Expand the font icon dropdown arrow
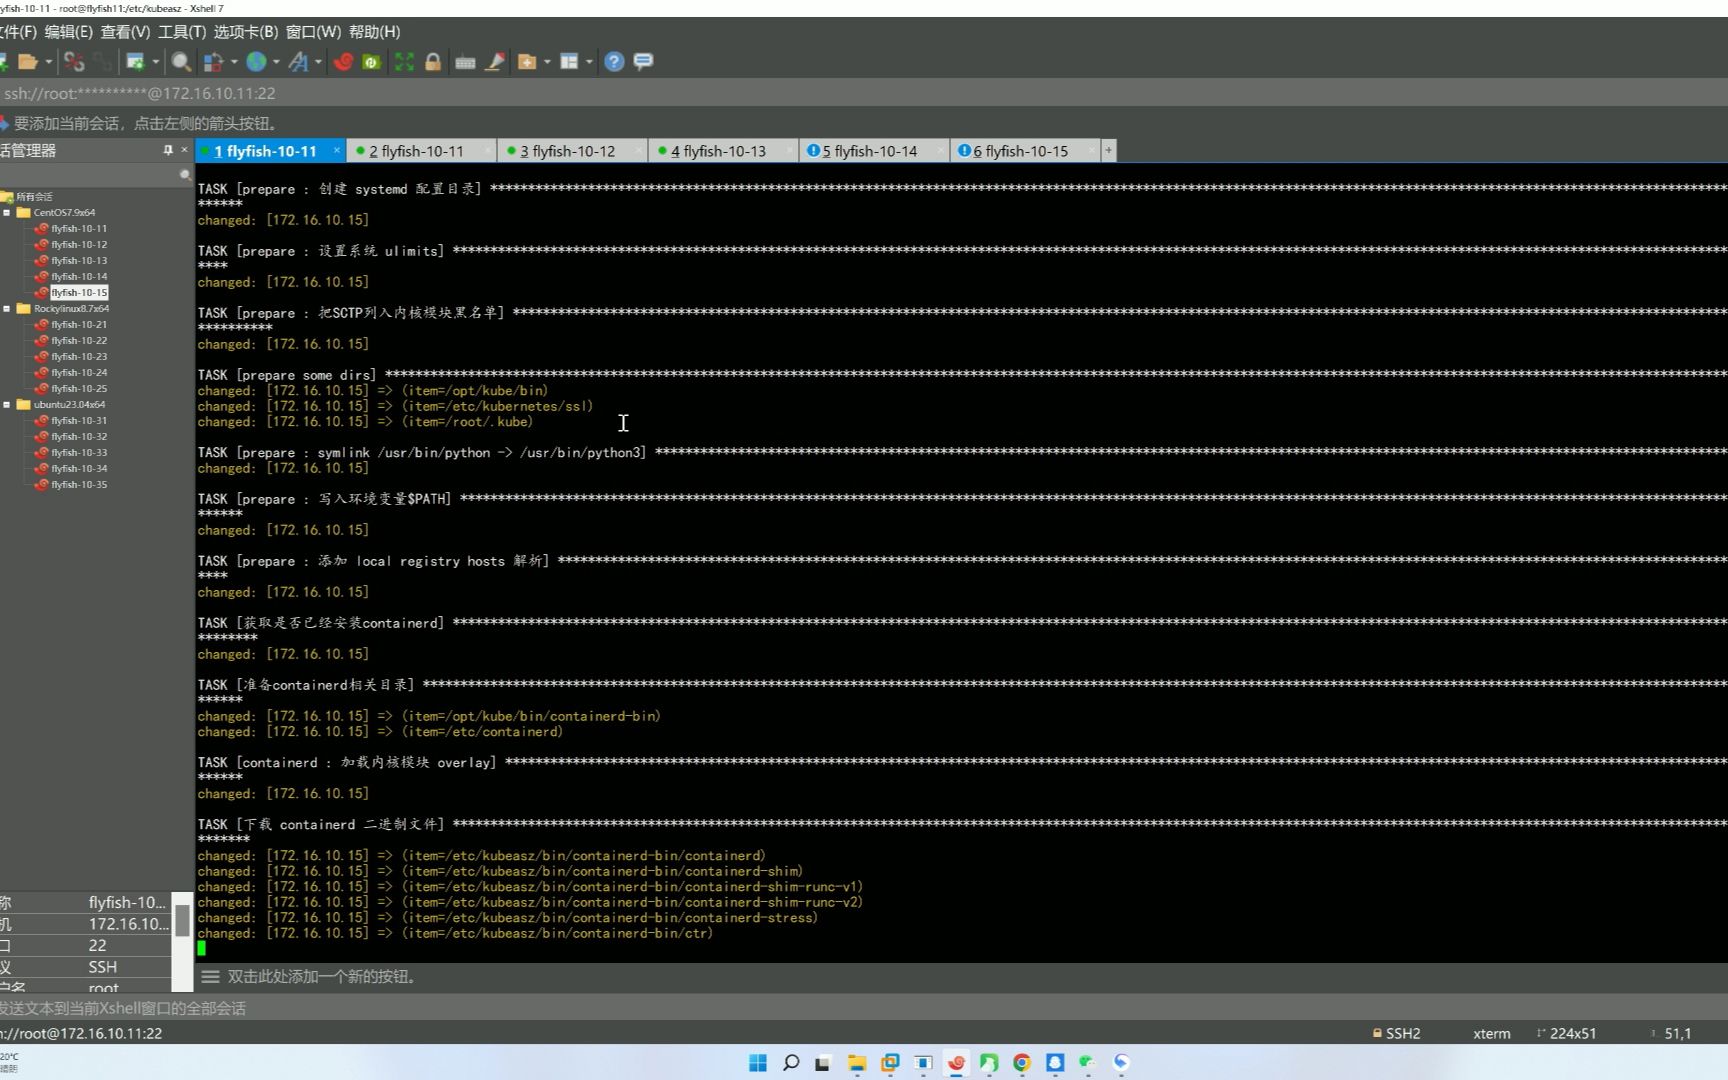Viewport: 1728px width, 1080px height. click(318, 62)
